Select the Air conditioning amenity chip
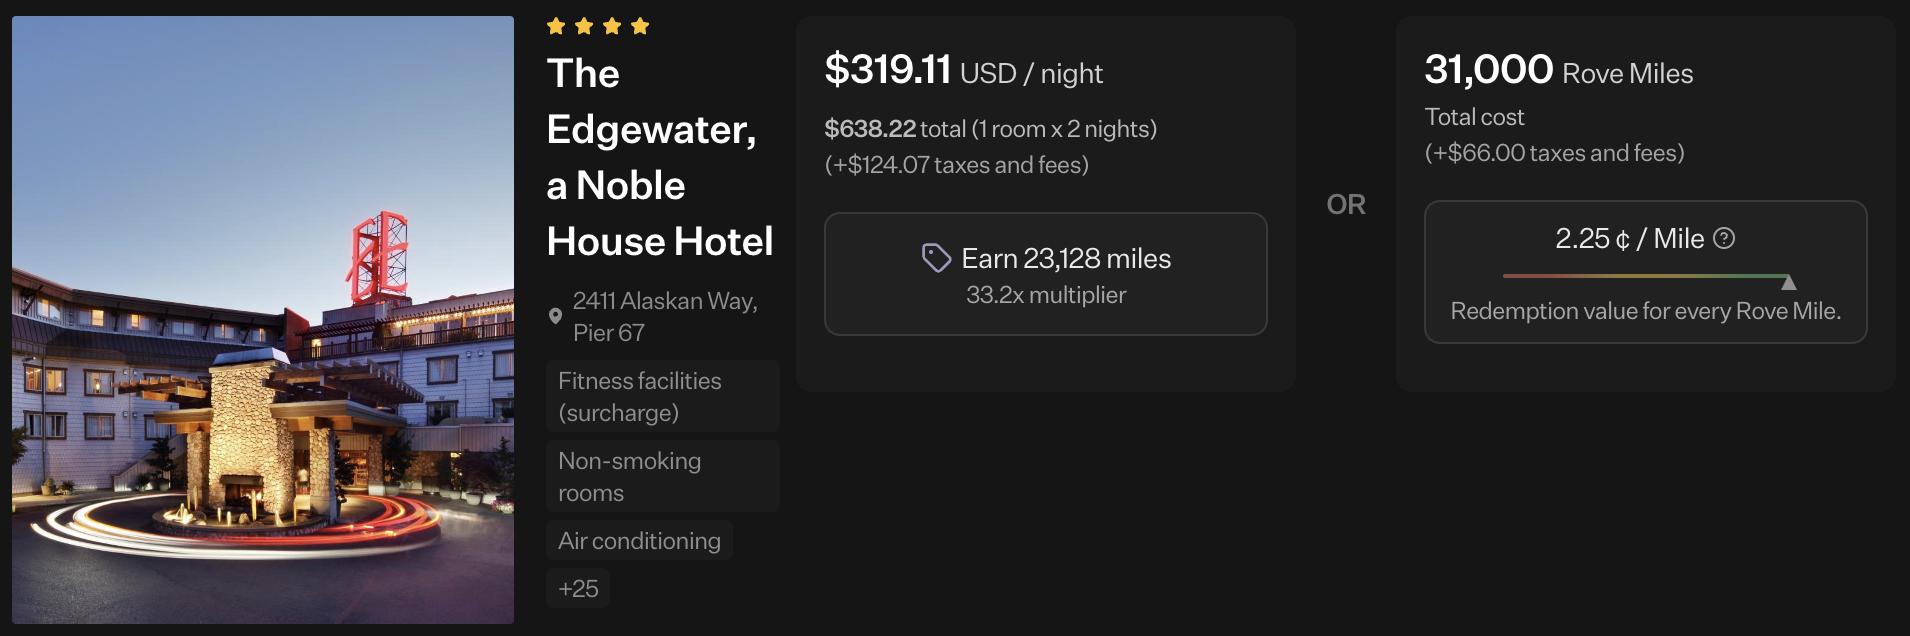The image size is (1910, 636). pyautogui.click(x=639, y=540)
